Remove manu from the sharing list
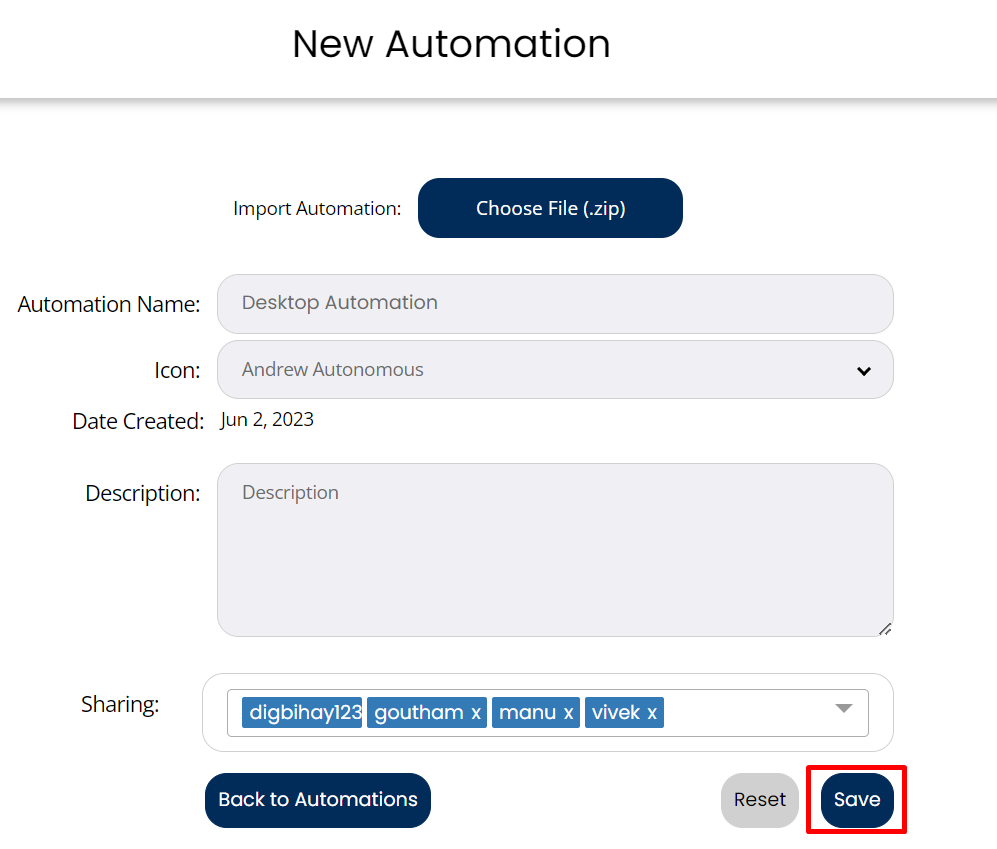The width and height of the screenshot is (997, 849). point(568,713)
